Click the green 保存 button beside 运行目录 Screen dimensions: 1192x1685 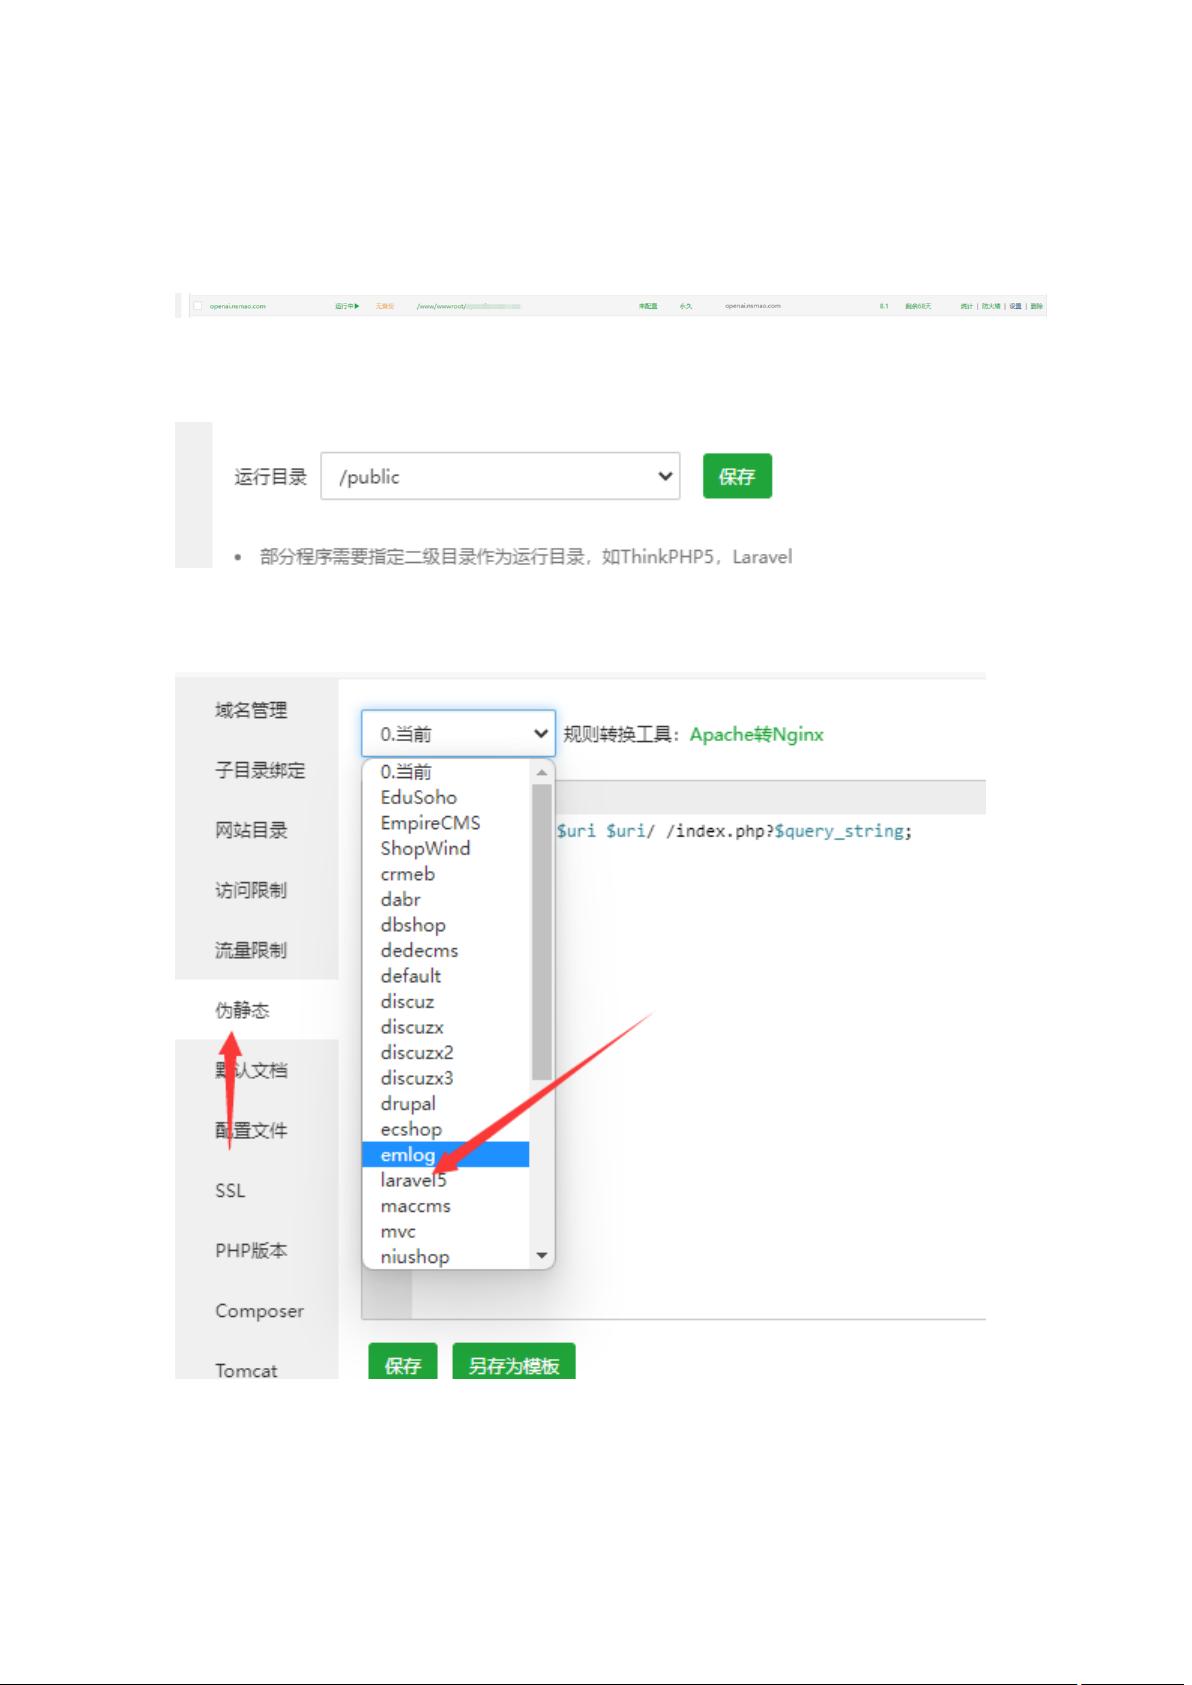coord(737,476)
